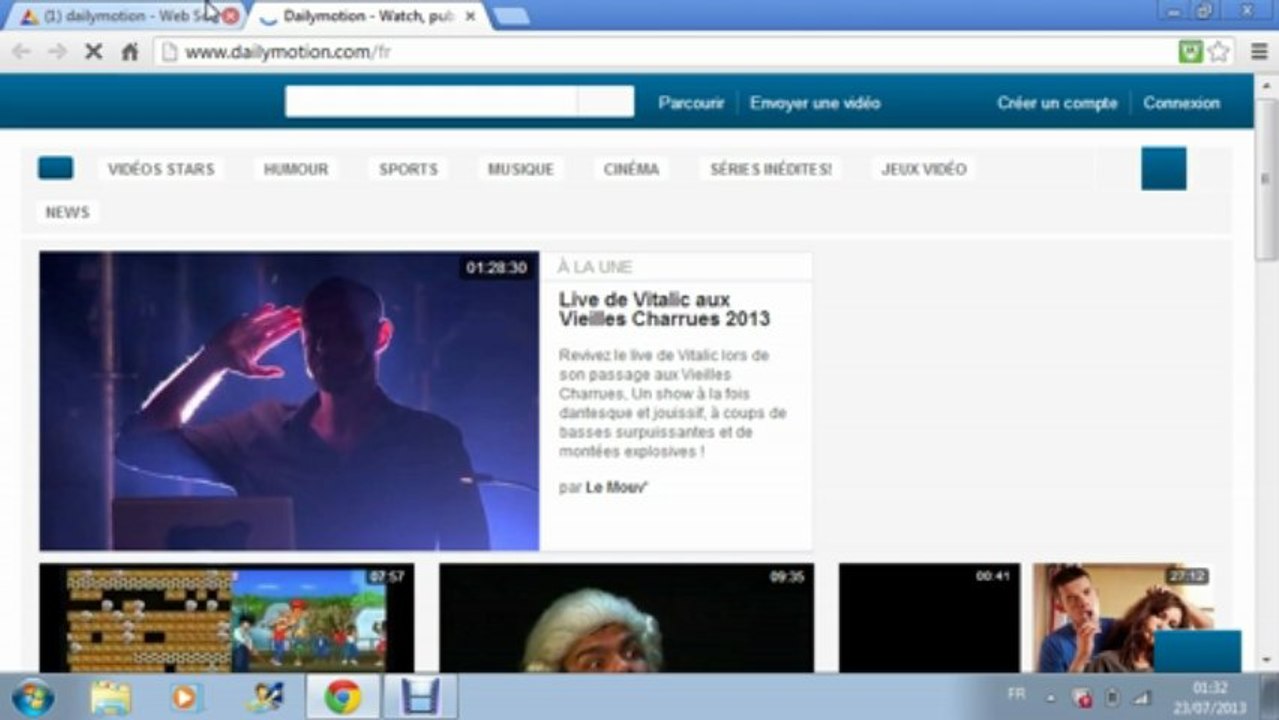
Task: Click the battery tray icon
Action: click(x=1112, y=698)
